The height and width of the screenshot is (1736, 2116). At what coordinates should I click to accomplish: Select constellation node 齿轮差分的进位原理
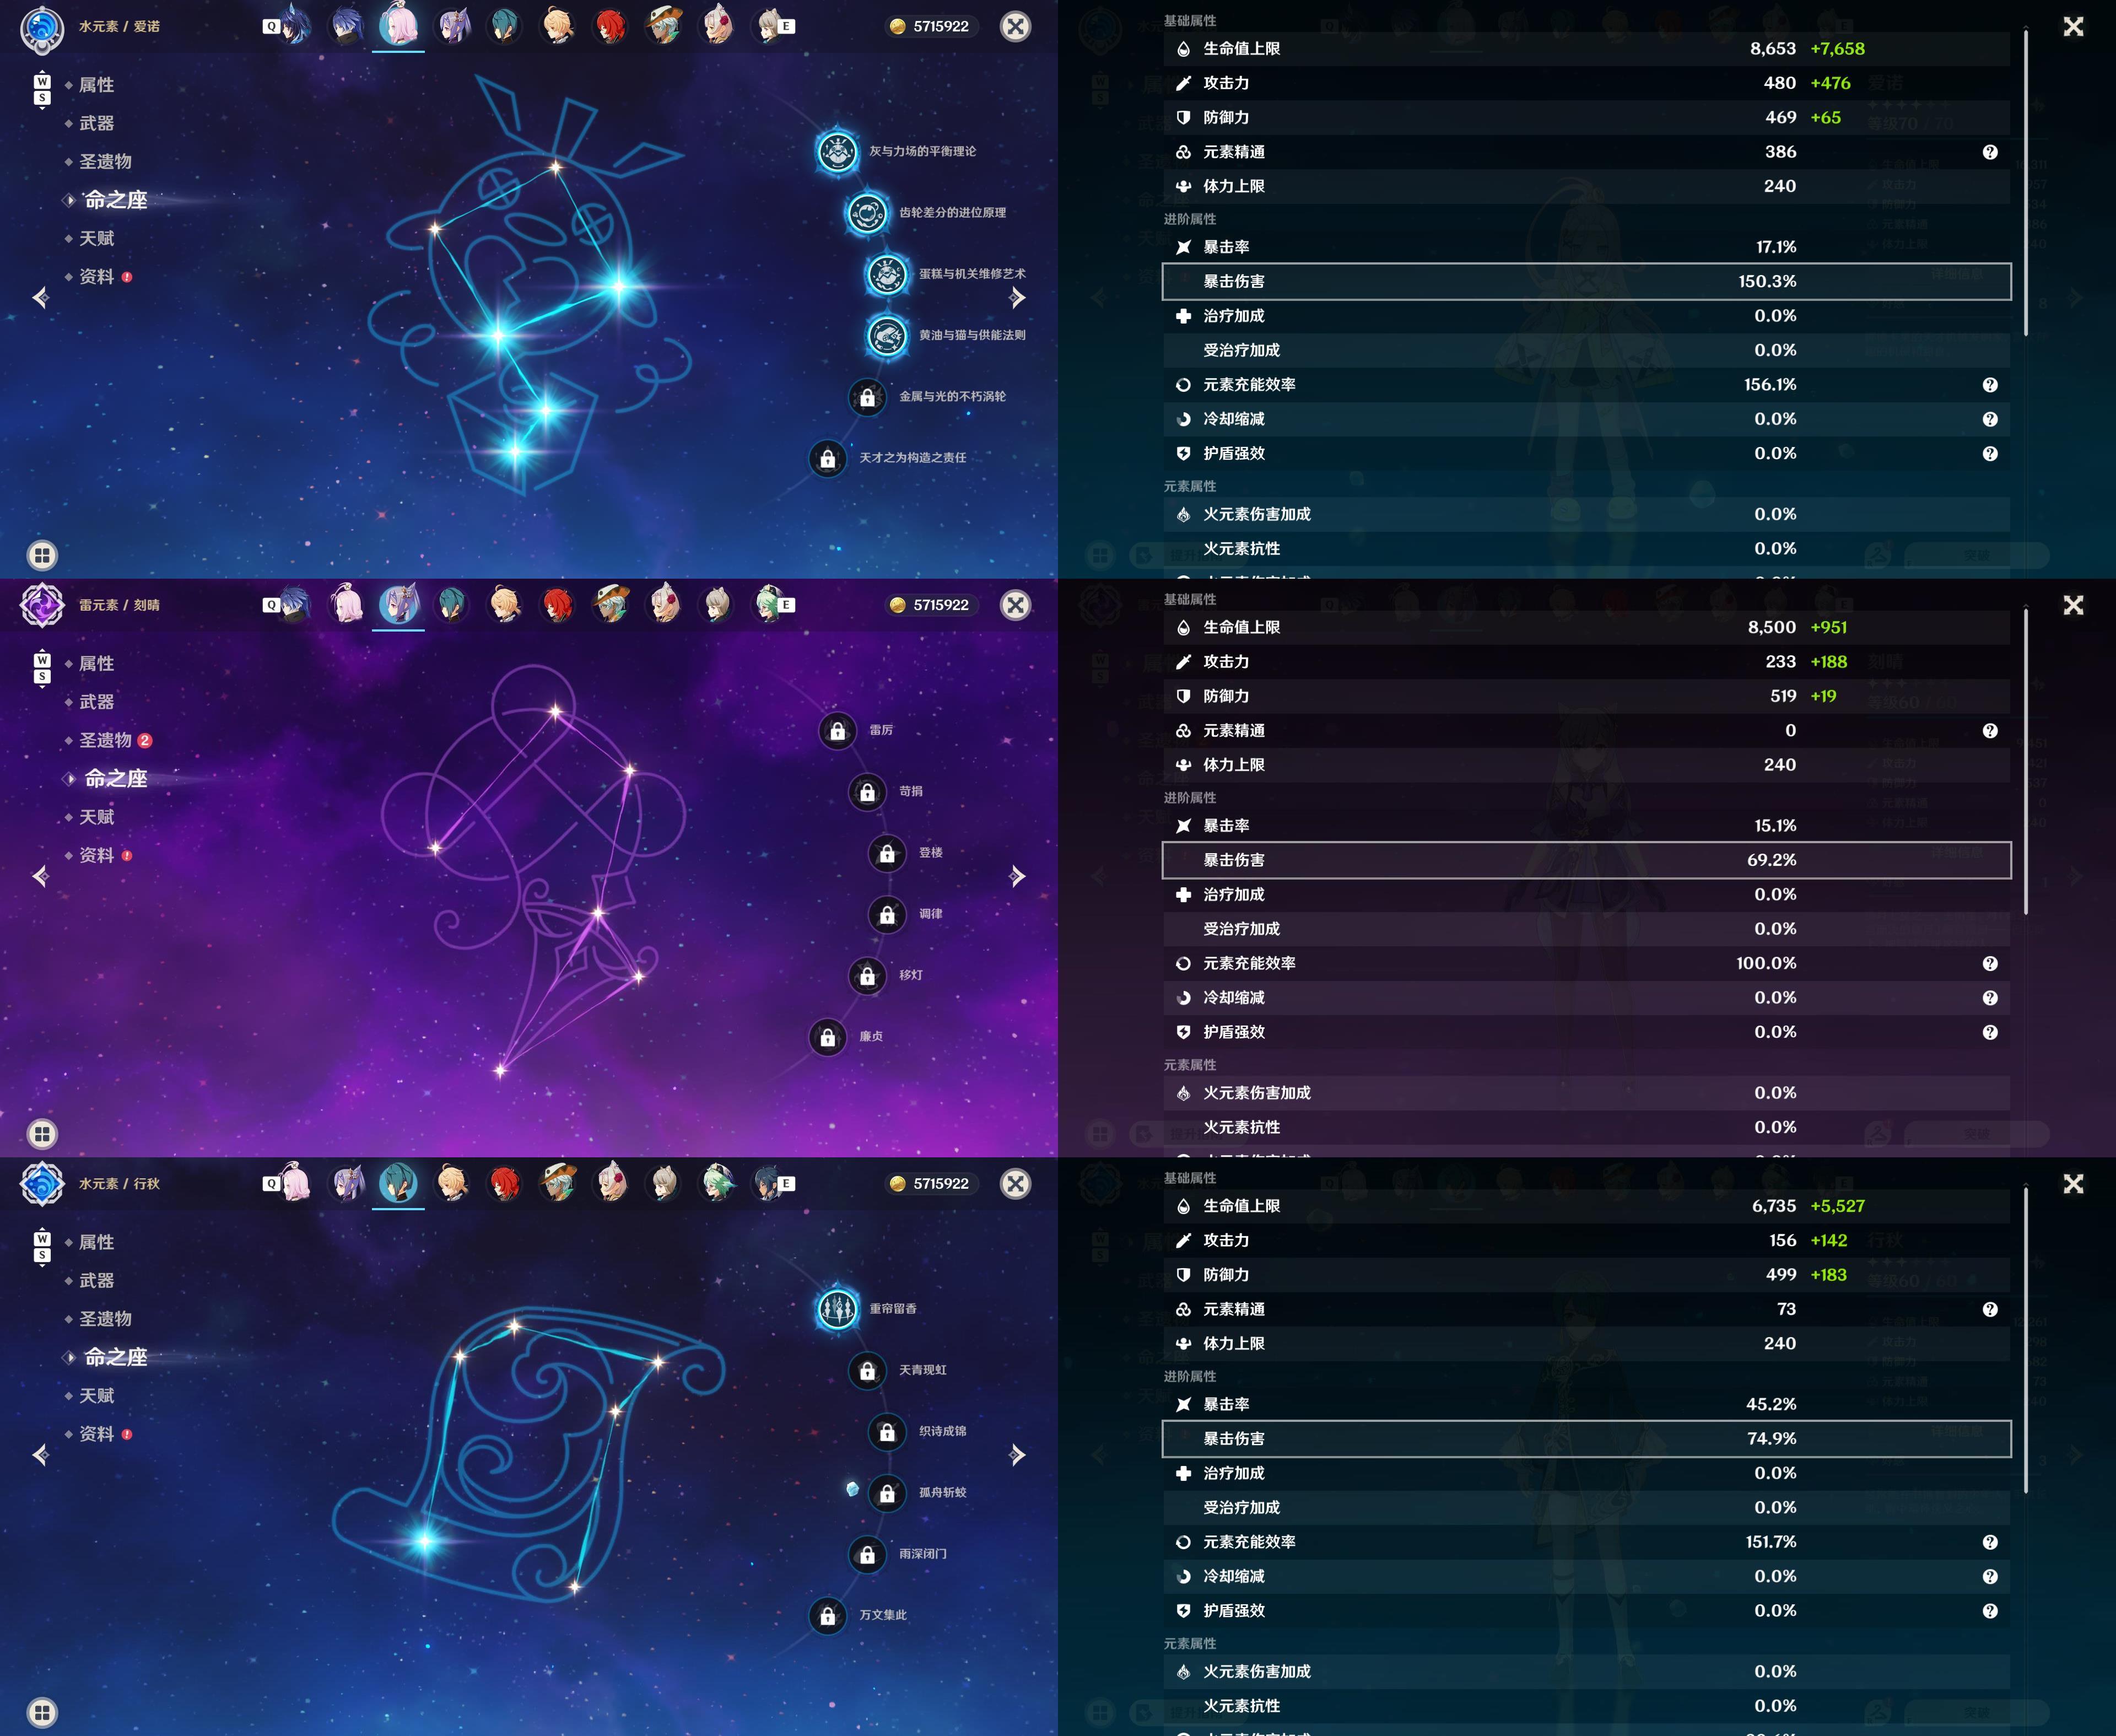867,213
